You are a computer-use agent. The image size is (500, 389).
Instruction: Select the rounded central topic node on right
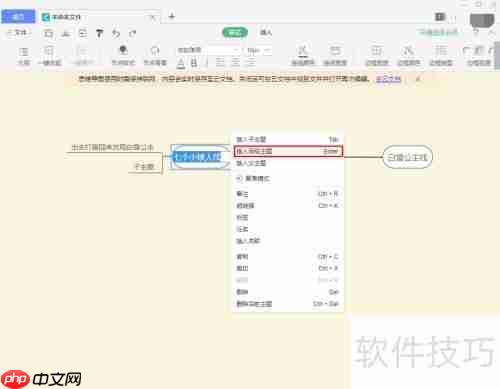[407, 157]
